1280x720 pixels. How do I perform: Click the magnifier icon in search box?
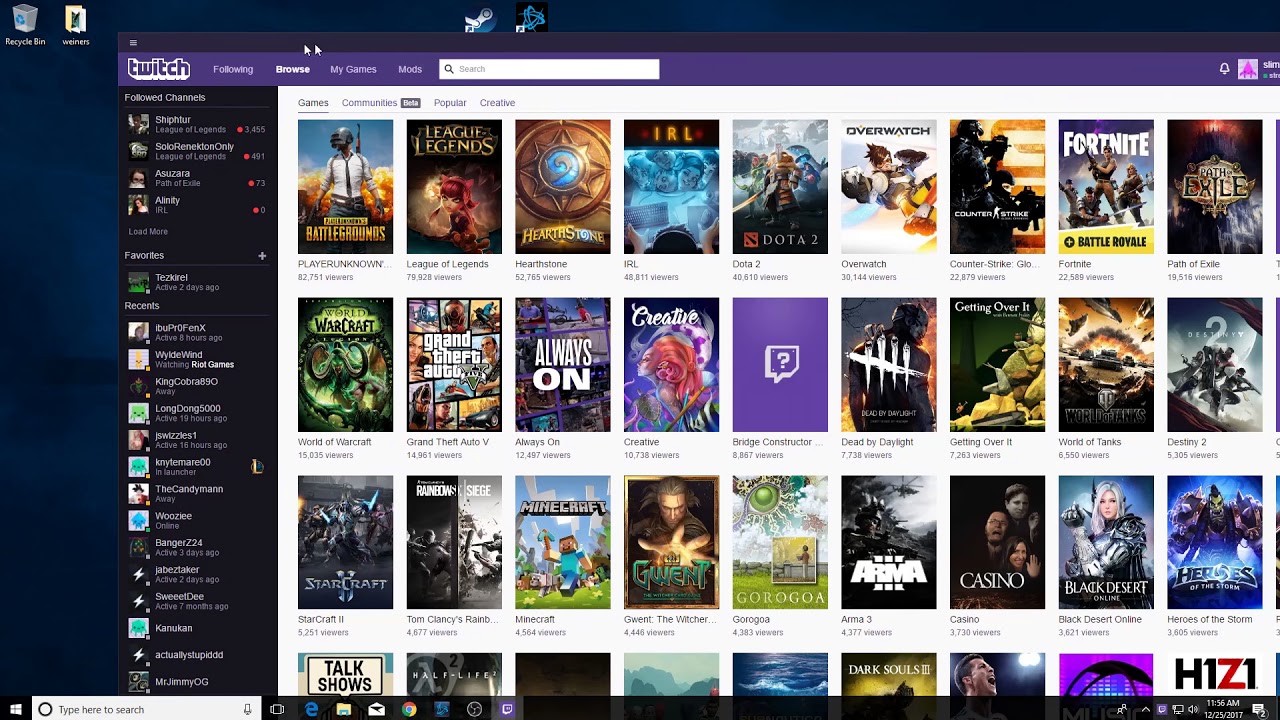click(x=449, y=69)
